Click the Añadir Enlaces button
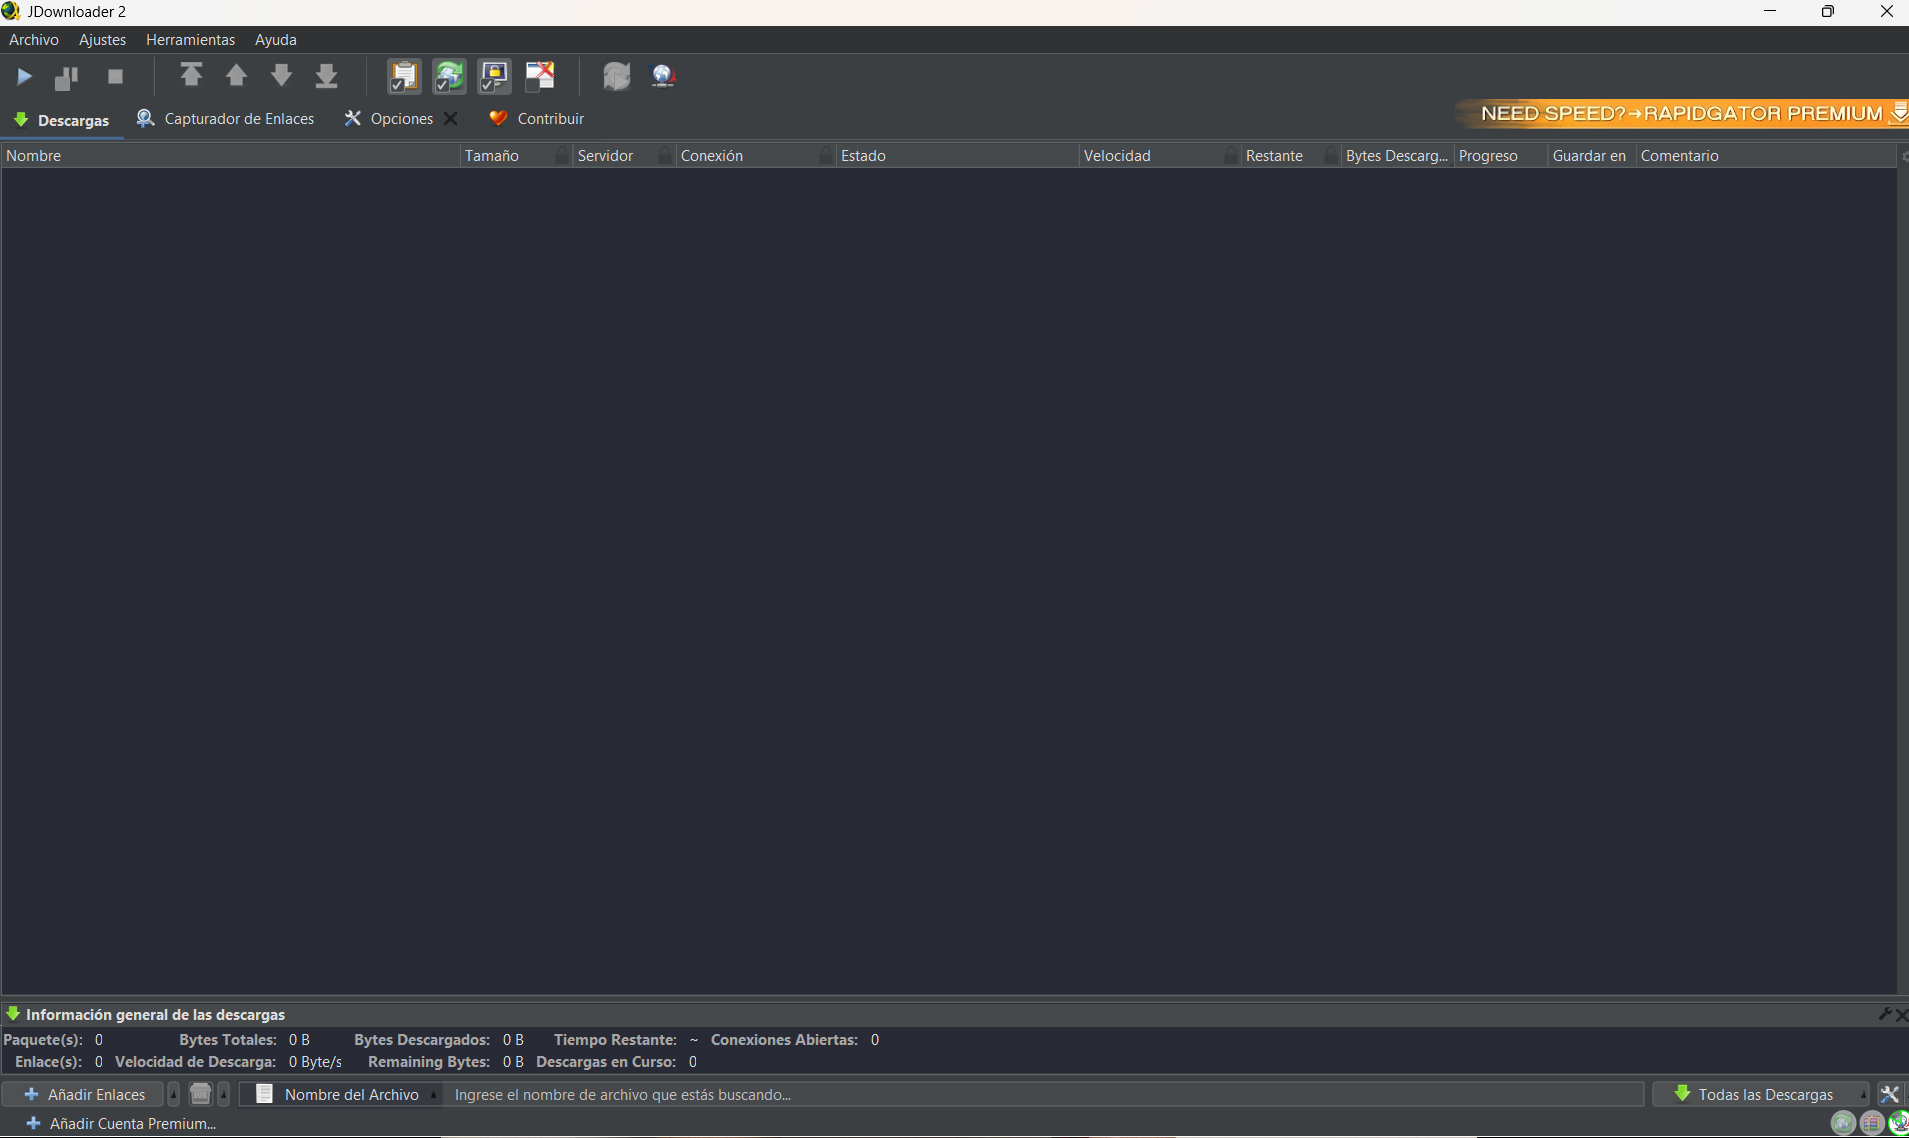1909x1138 pixels. [x=84, y=1095]
